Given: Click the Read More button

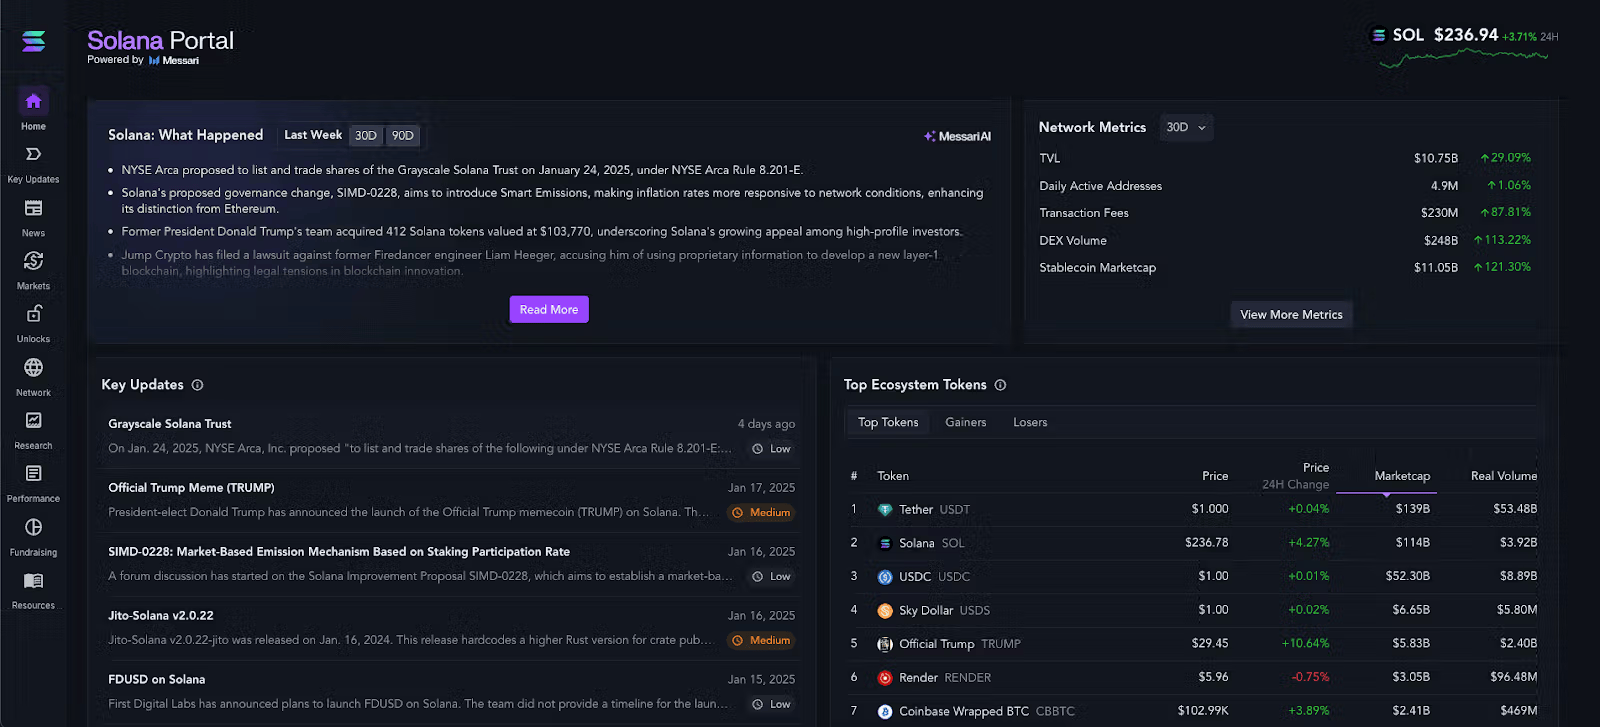Looking at the screenshot, I should tap(549, 310).
